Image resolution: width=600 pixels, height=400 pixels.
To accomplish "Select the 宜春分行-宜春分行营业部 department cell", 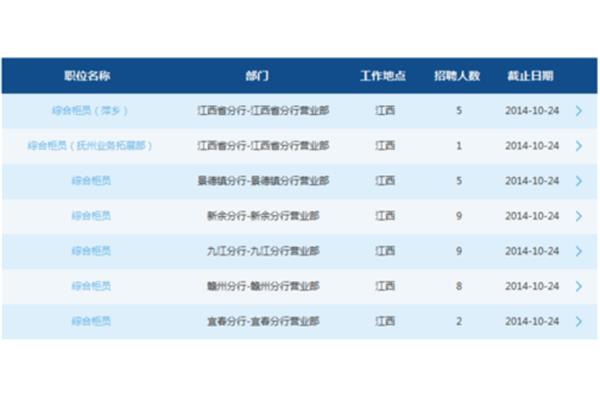I will click(263, 321).
